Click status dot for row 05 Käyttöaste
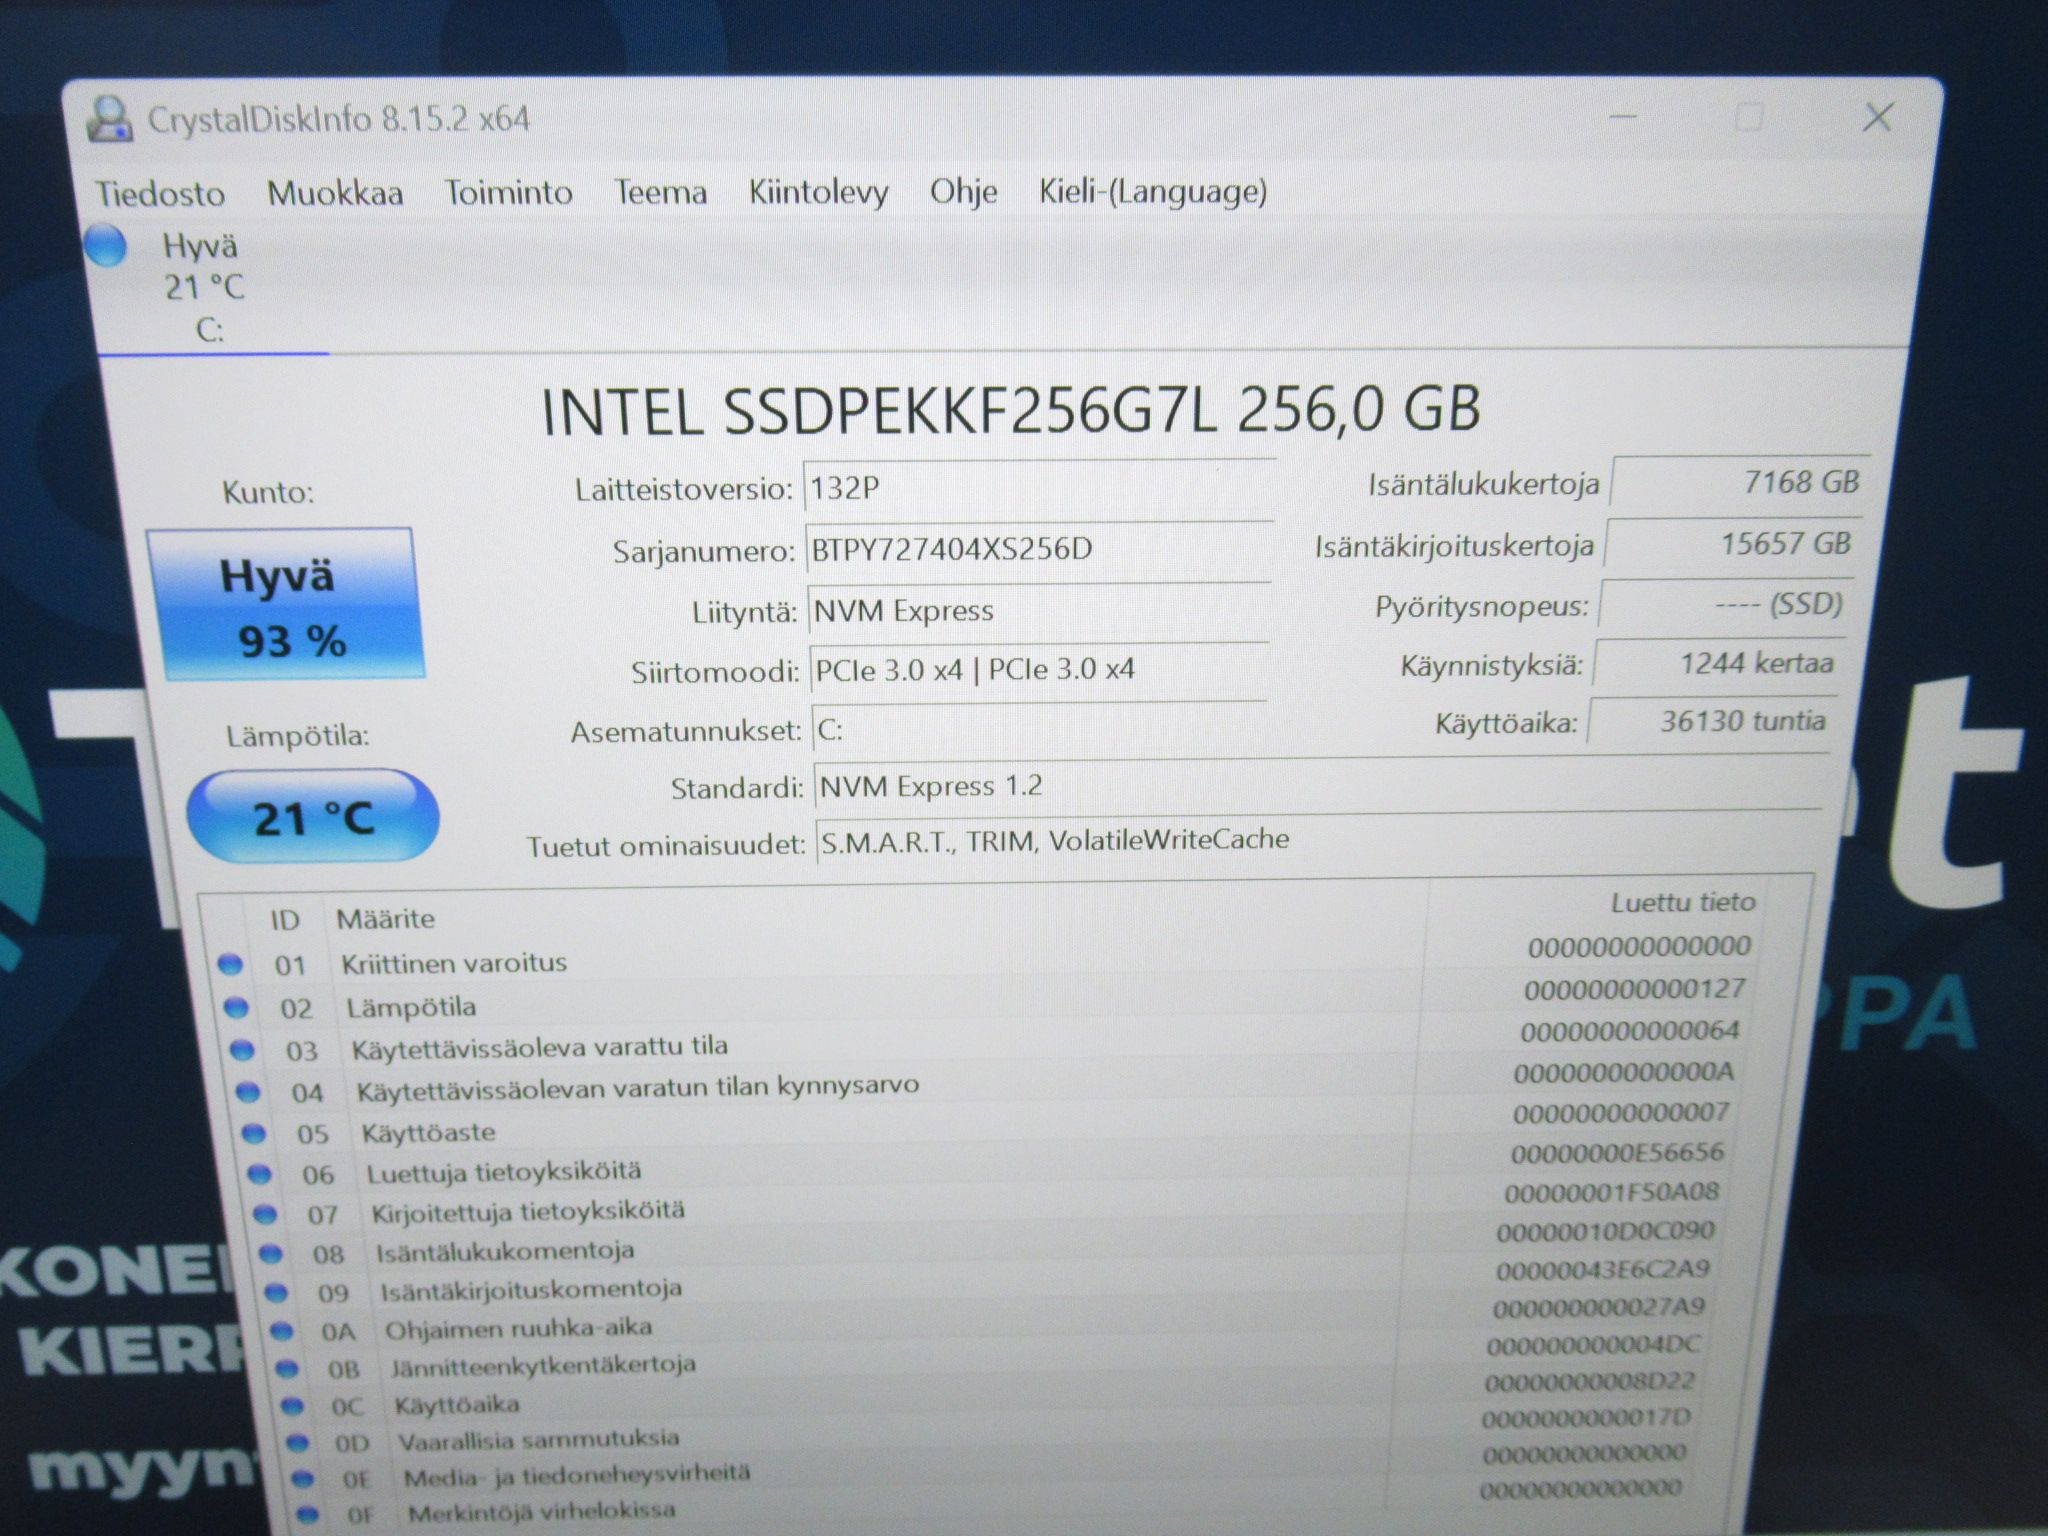 tap(254, 1133)
